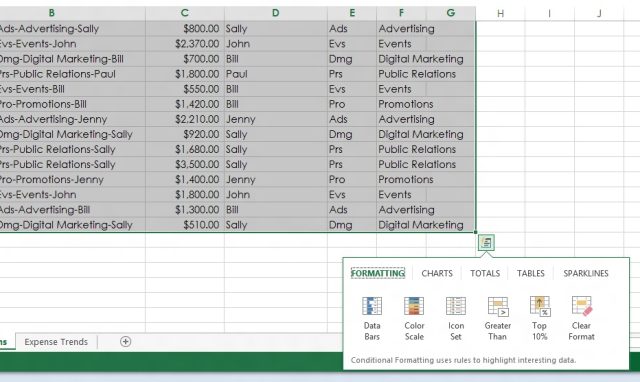Select the TABLES tab
This screenshot has width=640, height=382.
(531, 273)
